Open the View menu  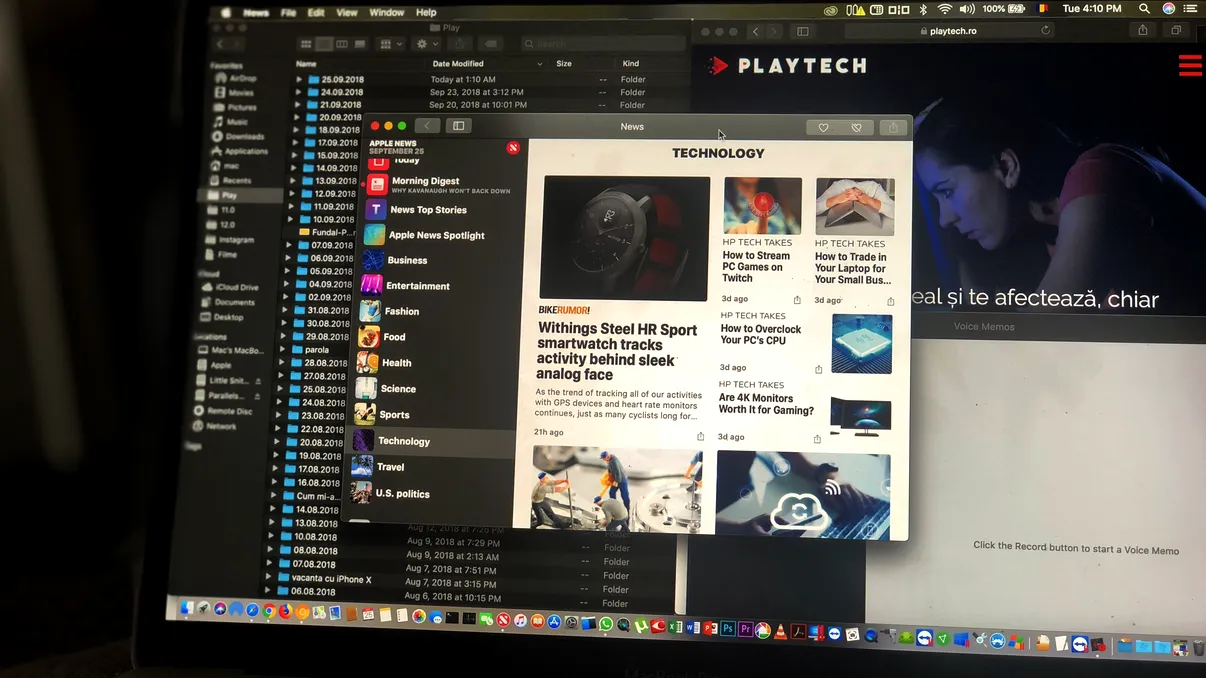pyautogui.click(x=347, y=13)
